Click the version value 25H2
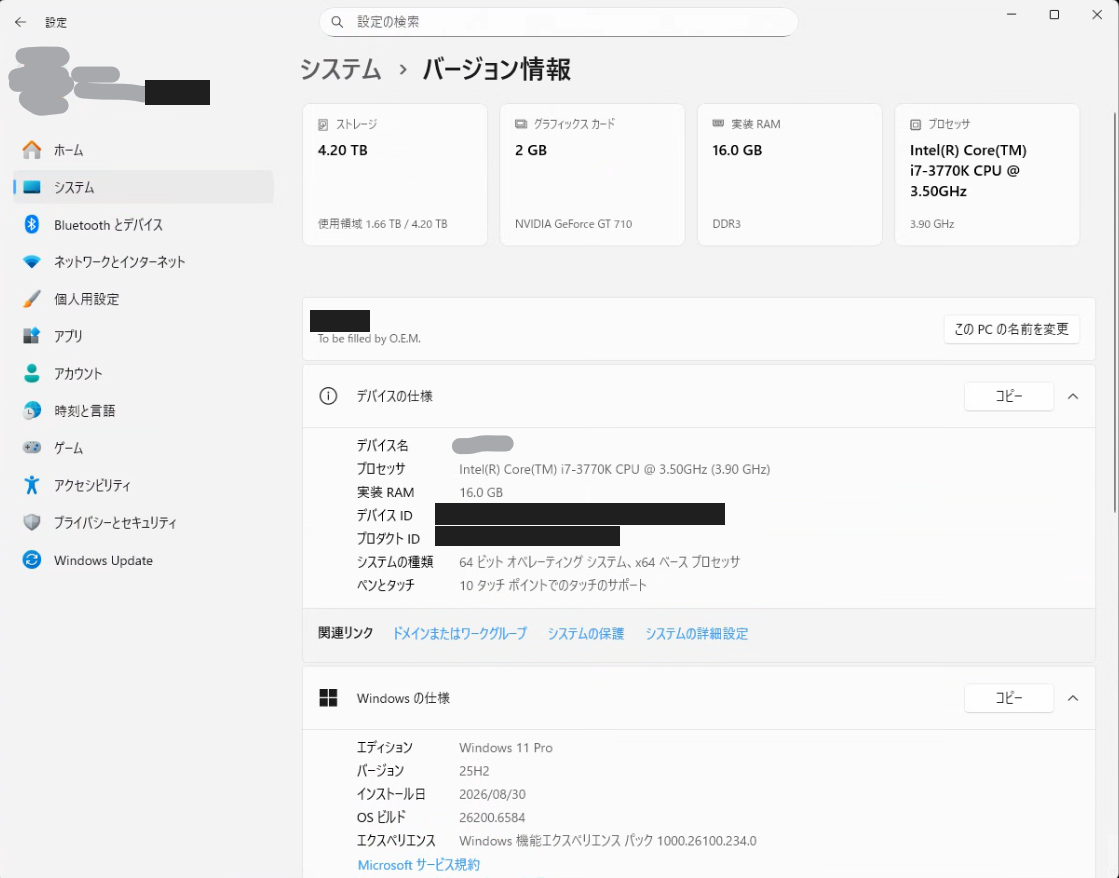Image resolution: width=1119 pixels, height=878 pixels. coord(474,771)
